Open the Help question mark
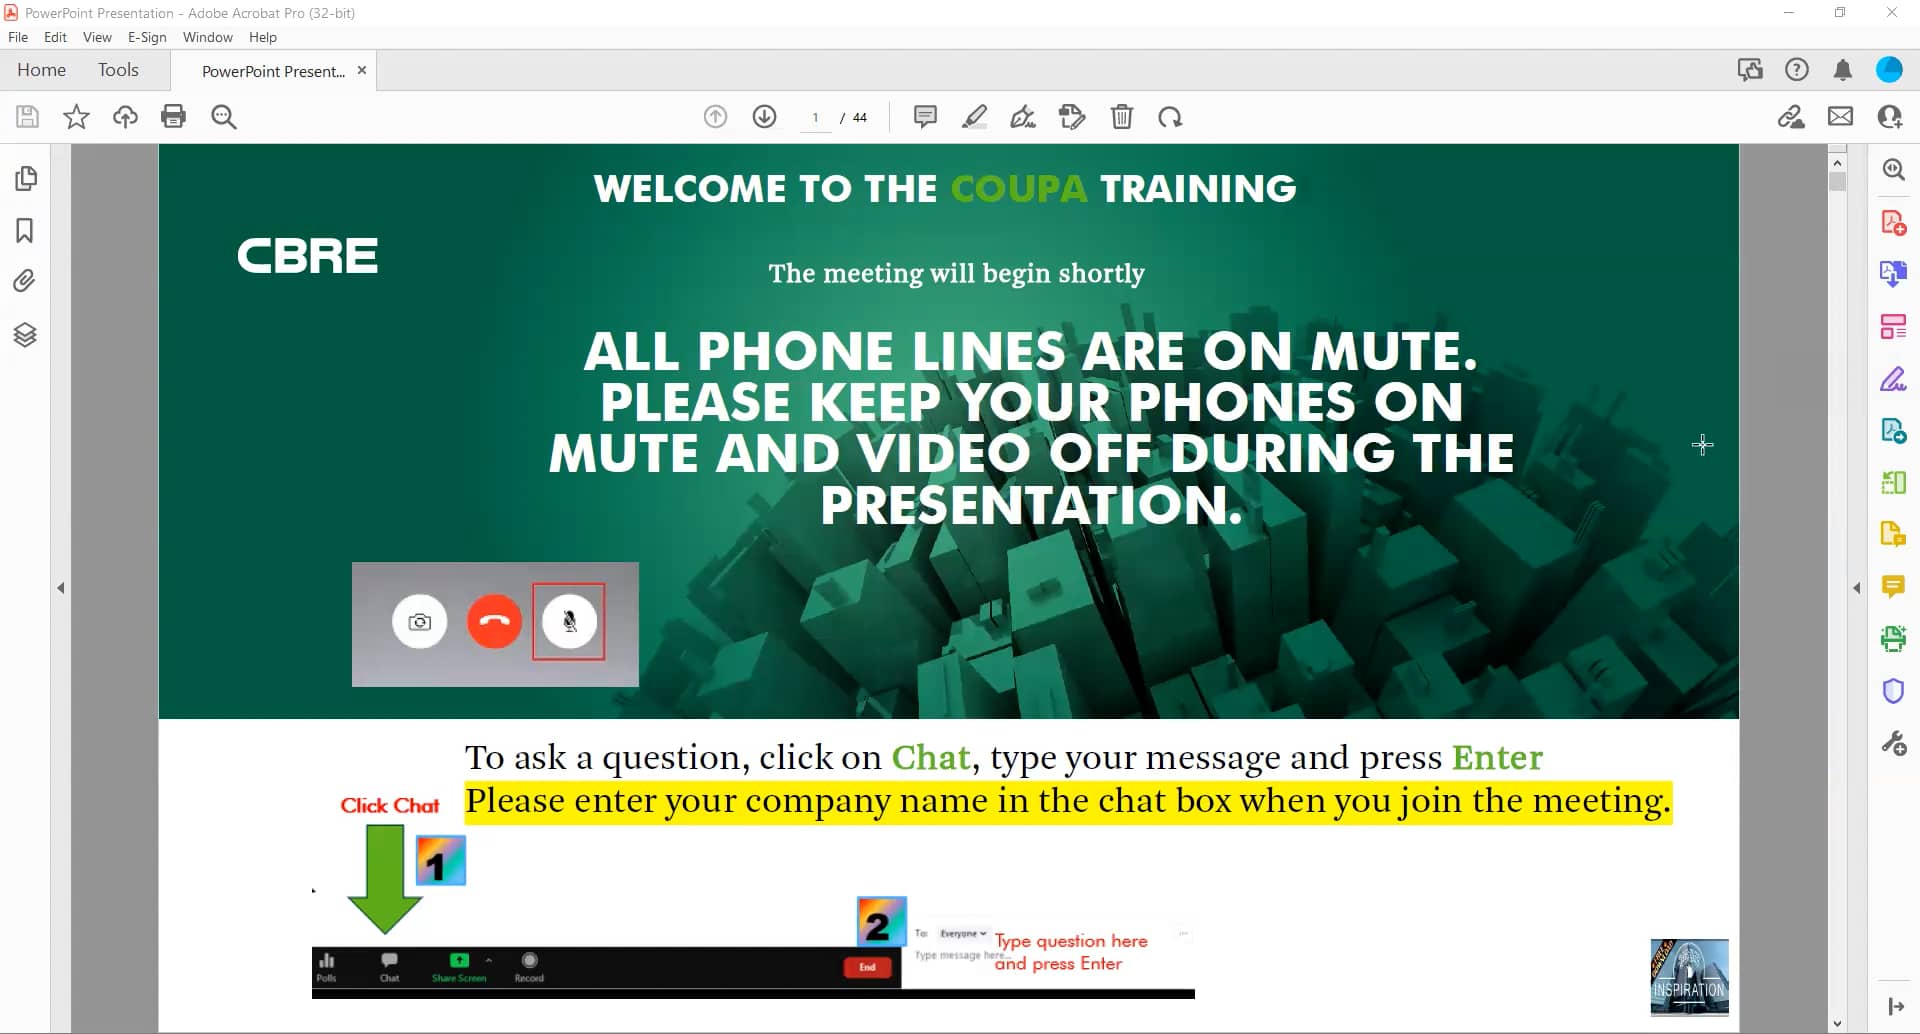Viewport: 1920px width, 1034px height. 1797,69
